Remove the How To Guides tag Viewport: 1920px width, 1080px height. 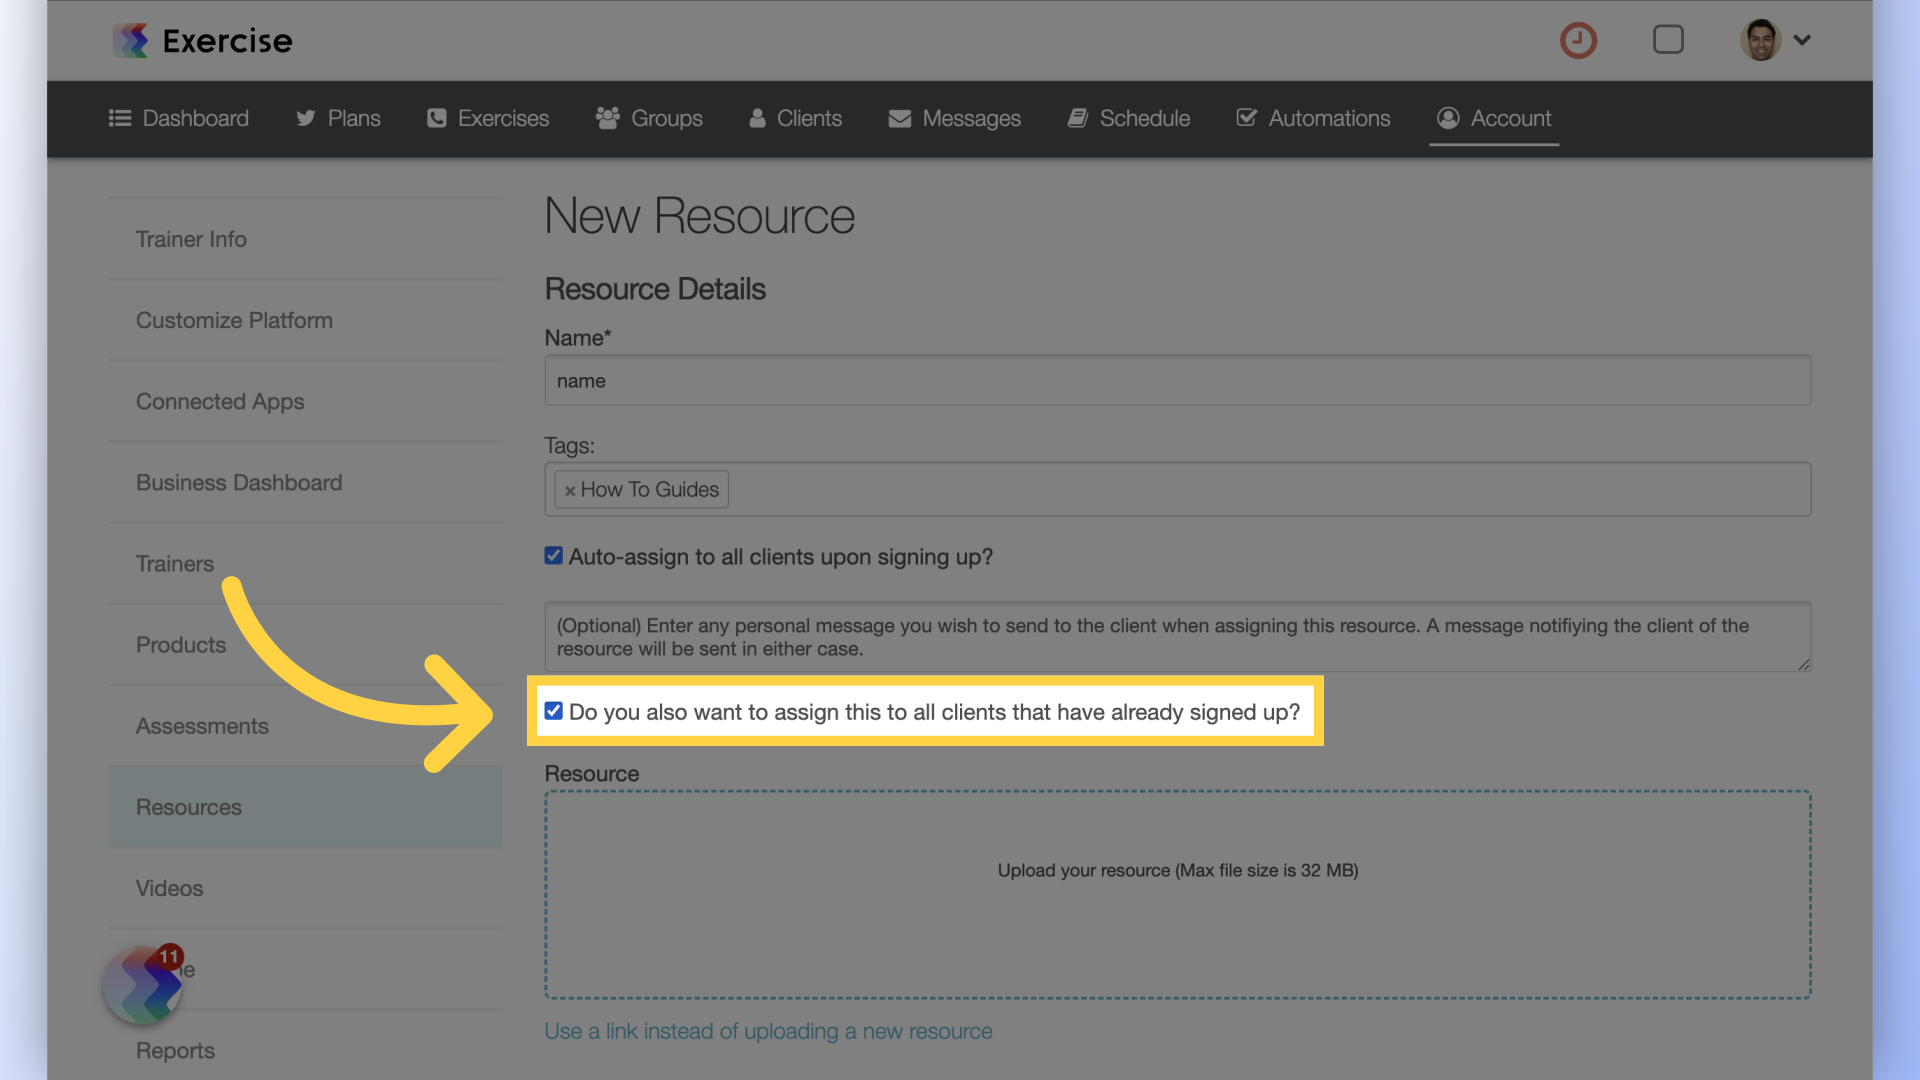[x=570, y=490]
